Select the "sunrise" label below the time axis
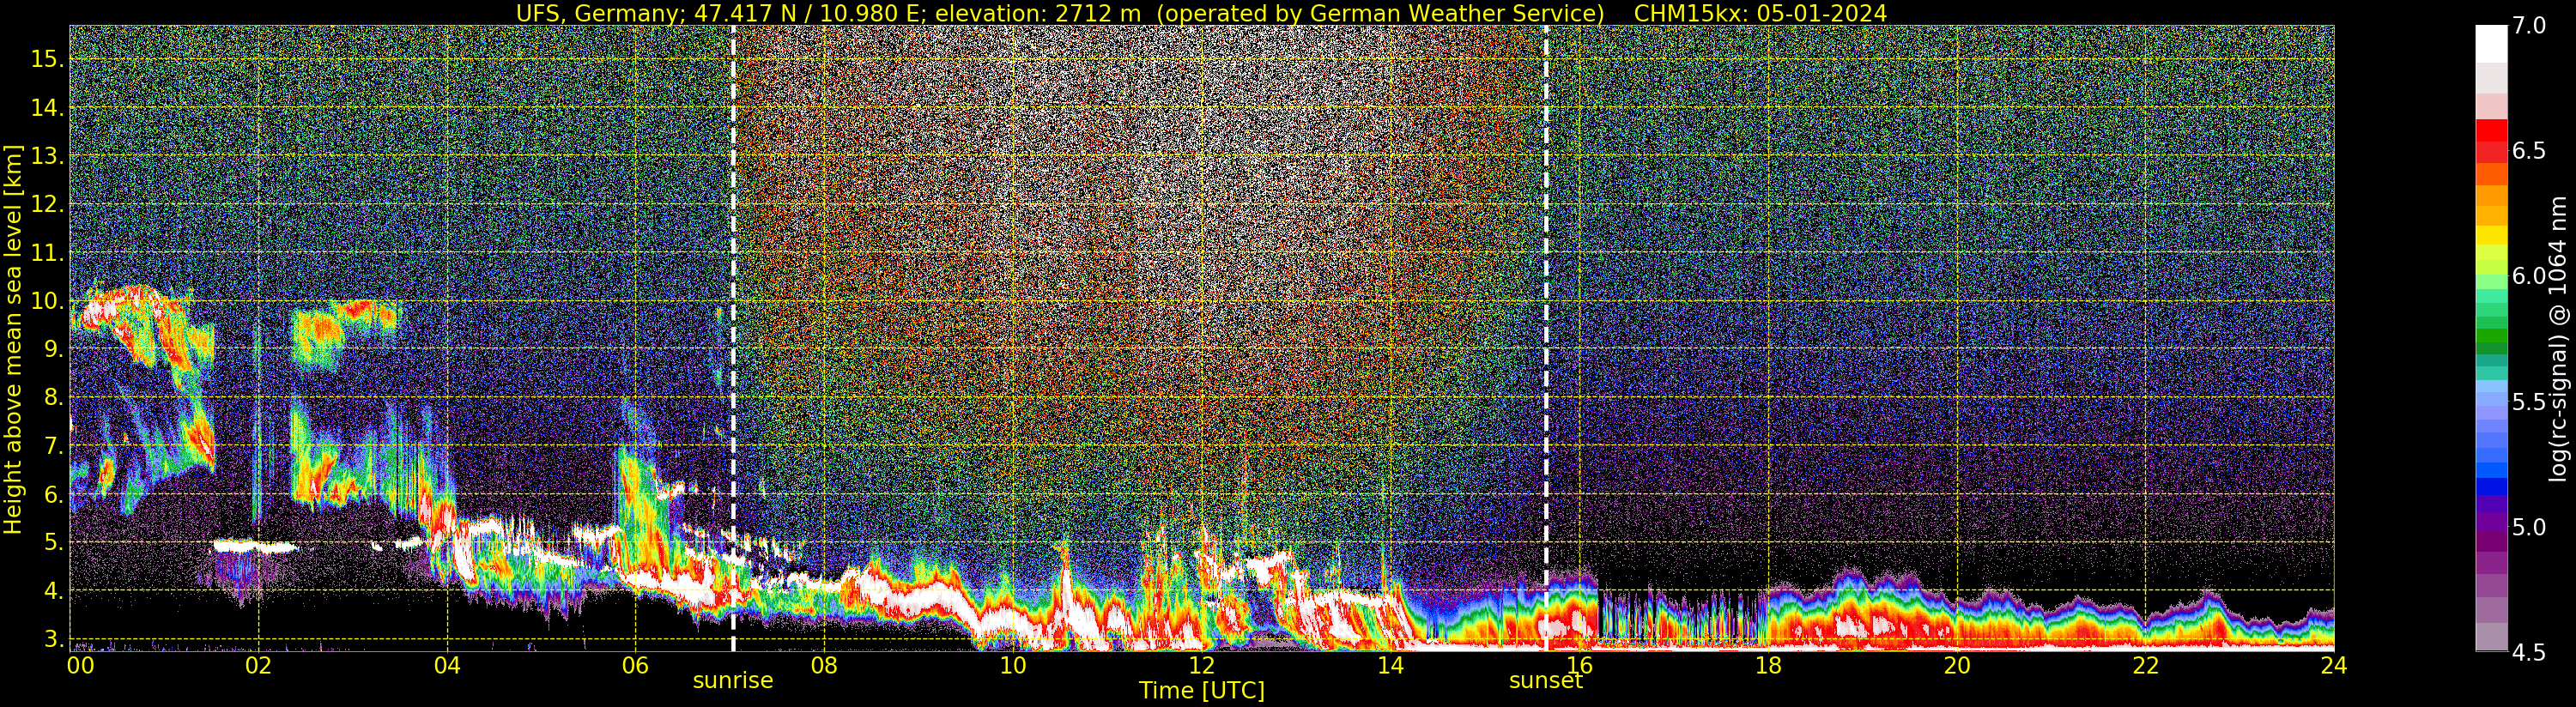 tap(733, 681)
